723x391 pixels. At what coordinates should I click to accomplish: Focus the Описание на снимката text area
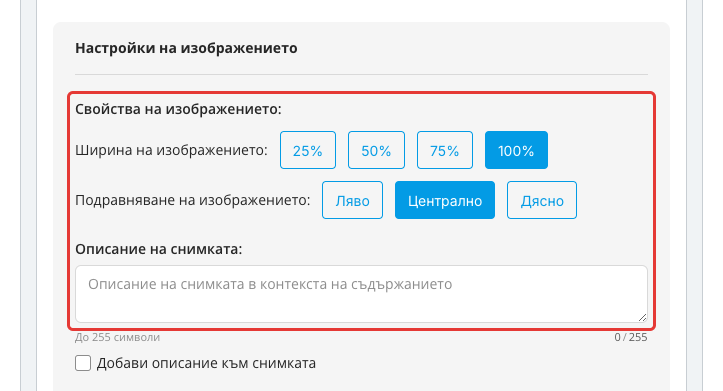coord(362,294)
